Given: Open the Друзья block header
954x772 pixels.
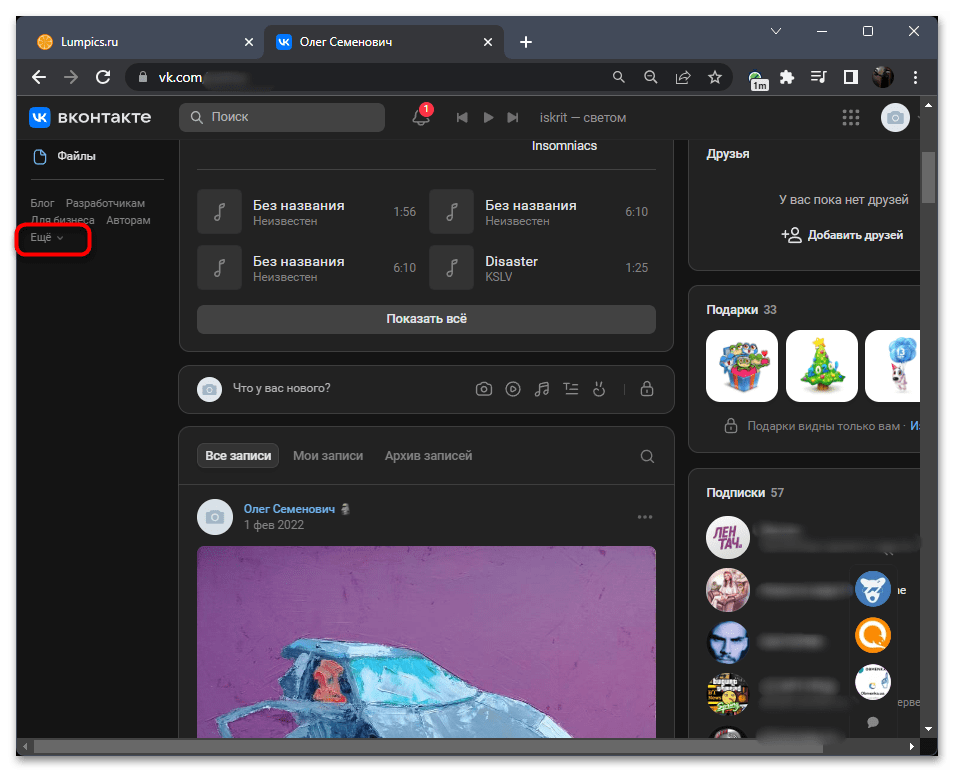Looking at the screenshot, I should pyautogui.click(x=728, y=154).
